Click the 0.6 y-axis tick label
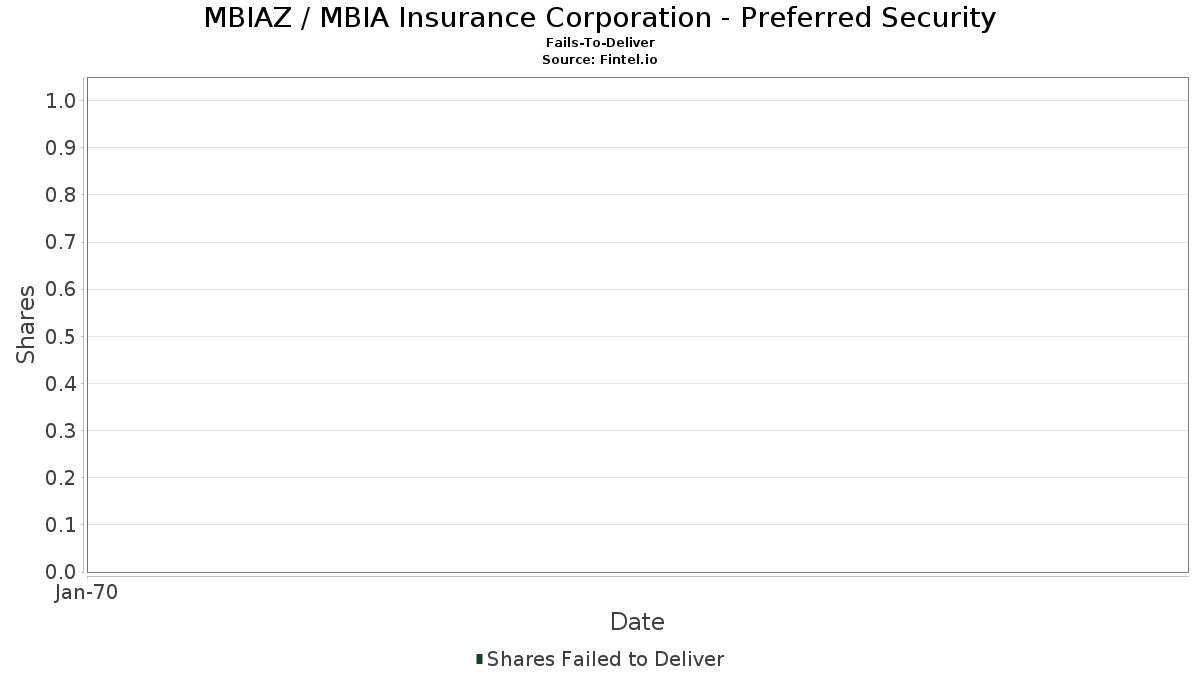 [61, 289]
